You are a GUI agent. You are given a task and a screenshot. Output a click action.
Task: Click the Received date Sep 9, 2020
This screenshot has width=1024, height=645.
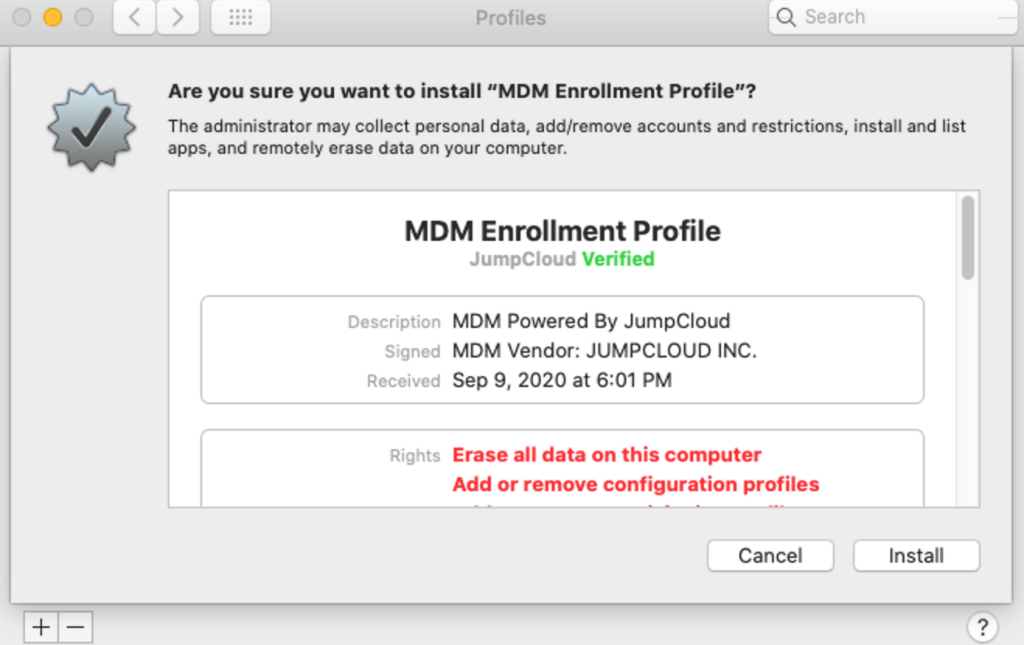point(562,380)
